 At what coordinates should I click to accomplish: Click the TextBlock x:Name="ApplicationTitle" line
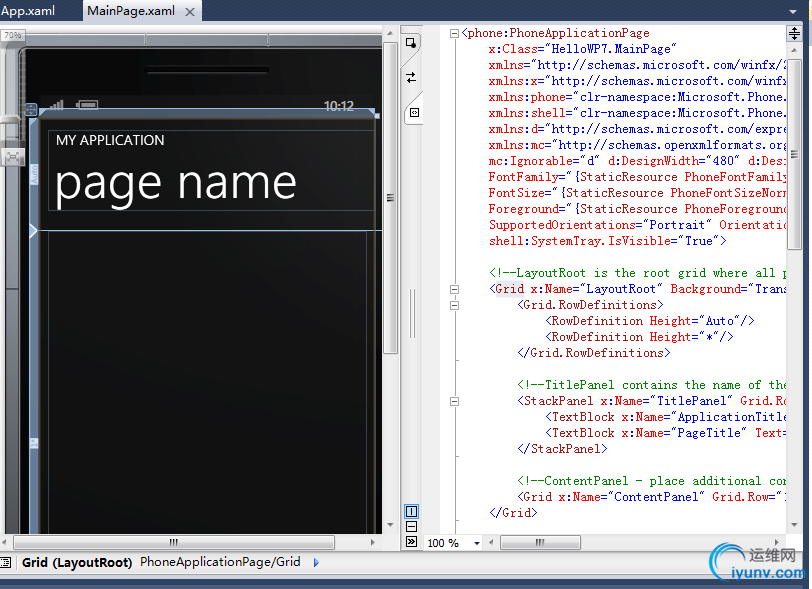coord(665,418)
